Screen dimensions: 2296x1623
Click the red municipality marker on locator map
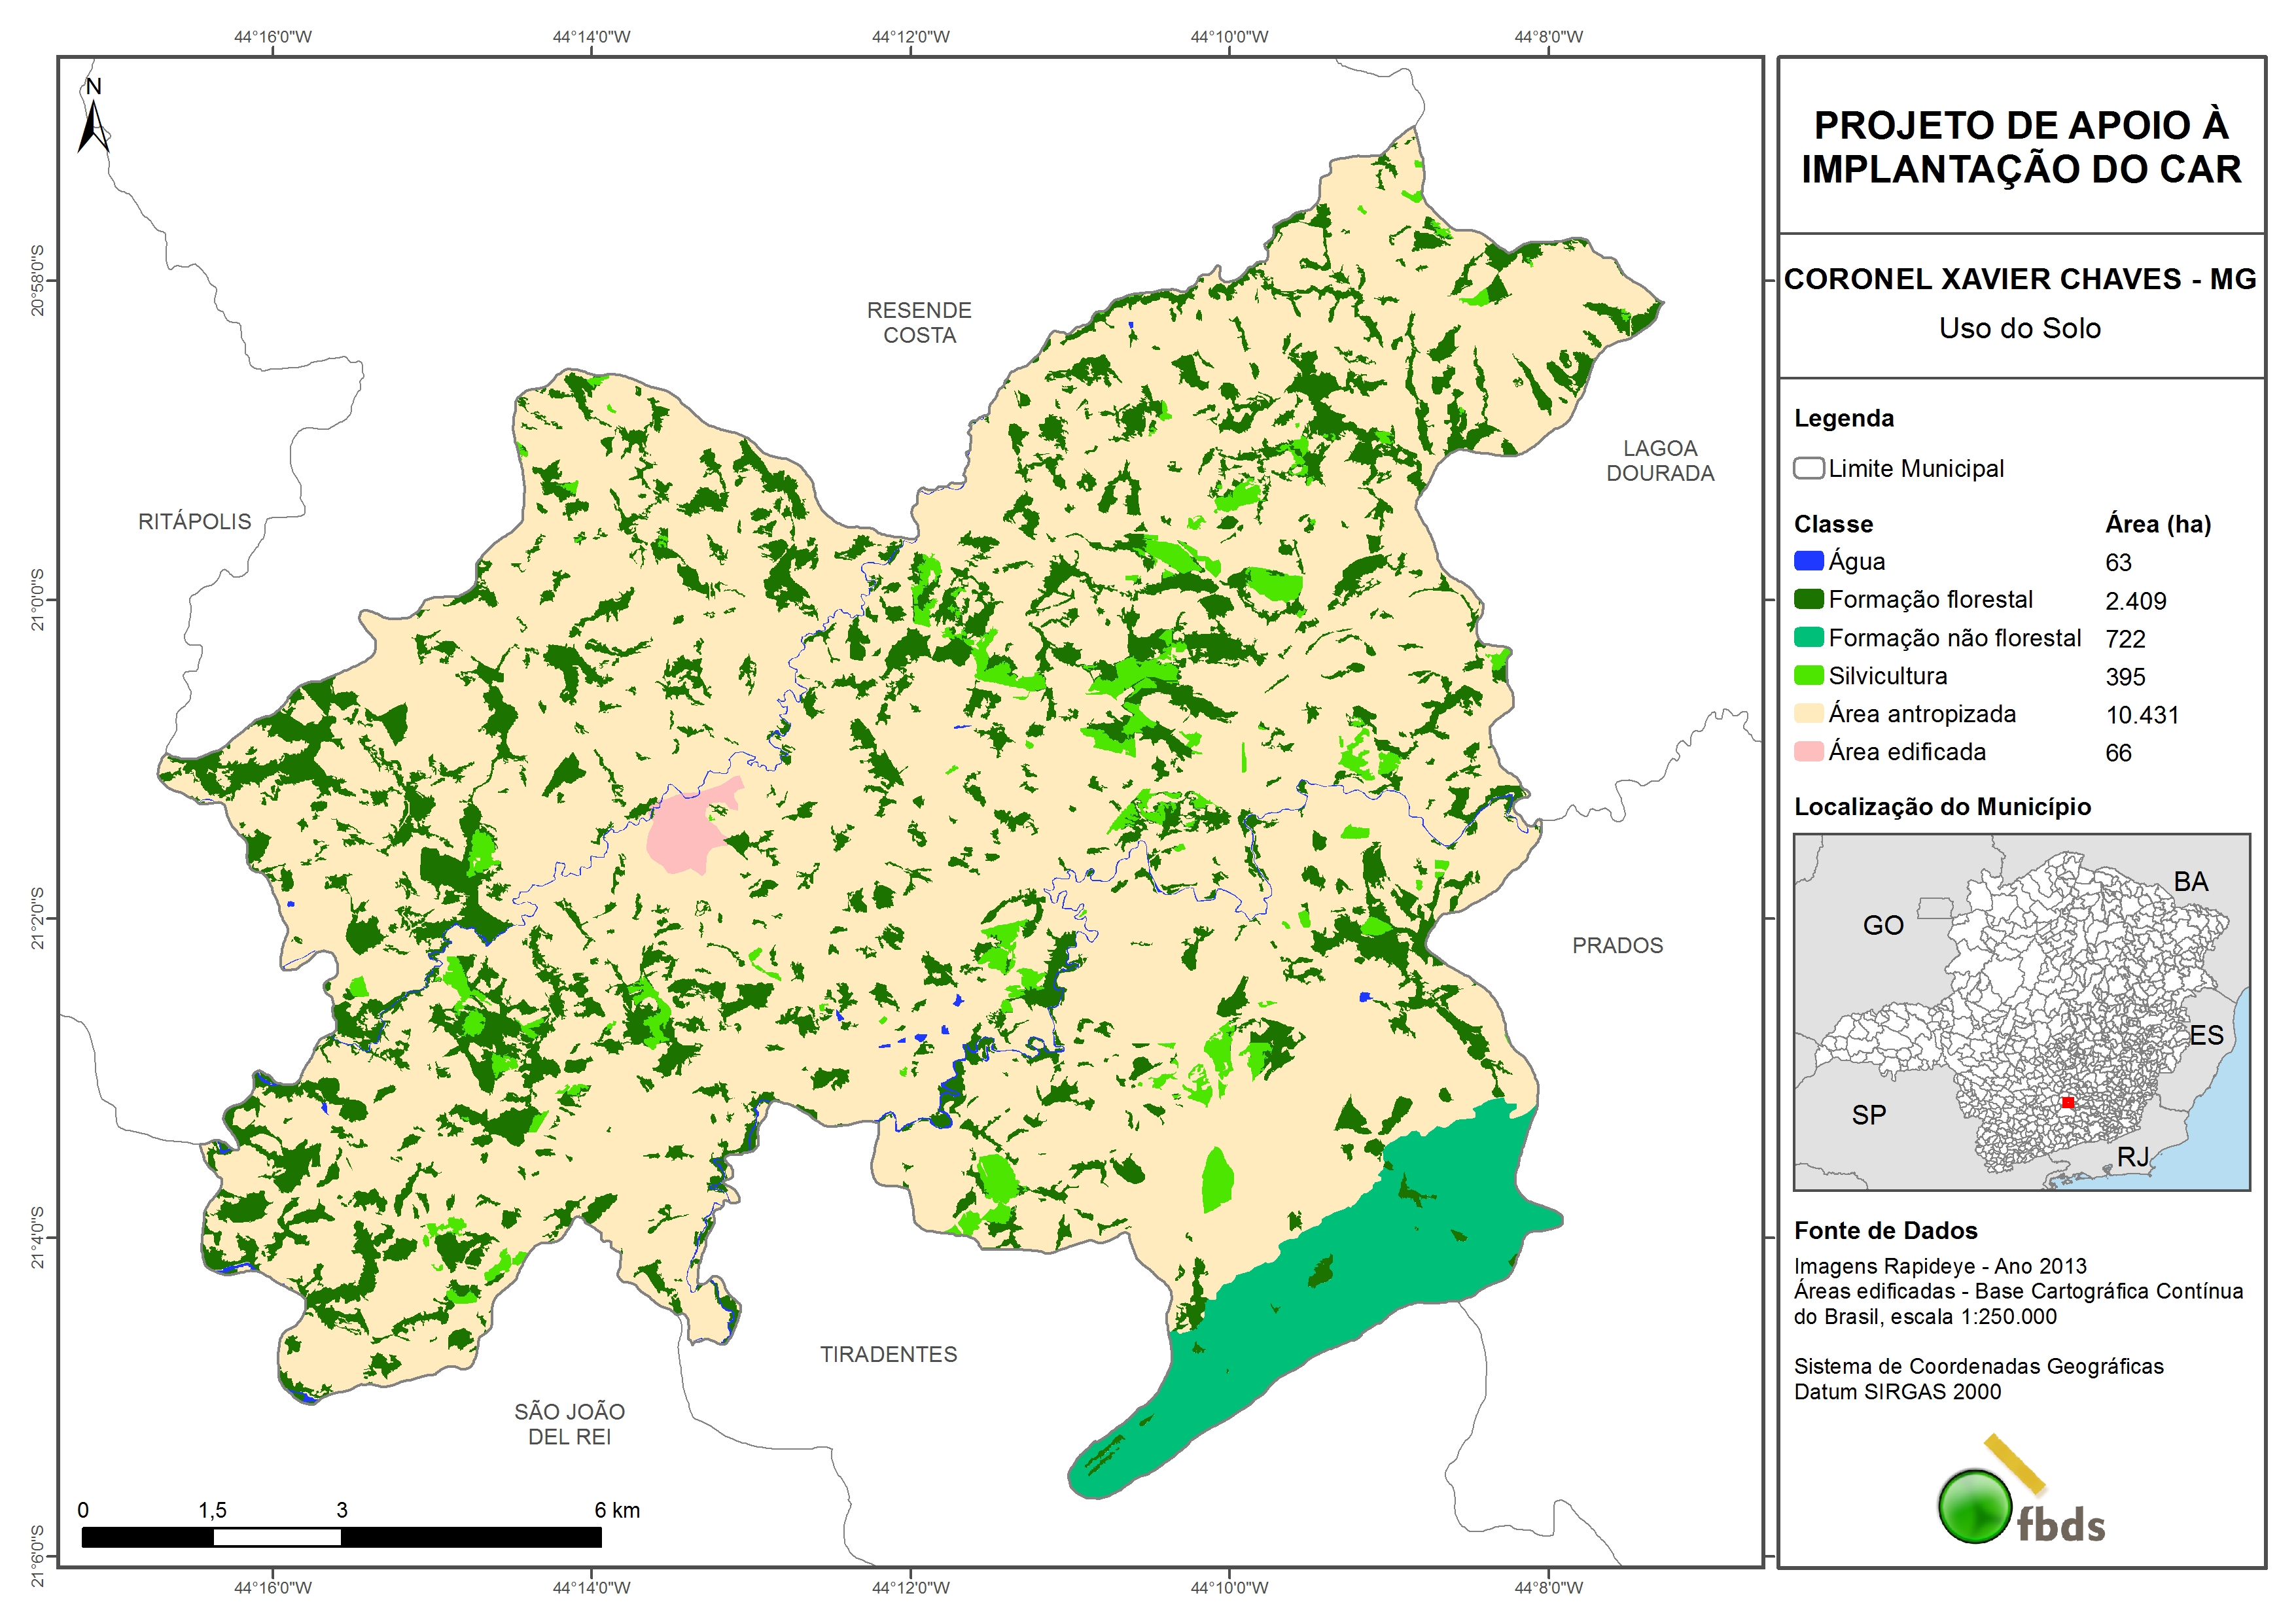click(x=2068, y=1102)
